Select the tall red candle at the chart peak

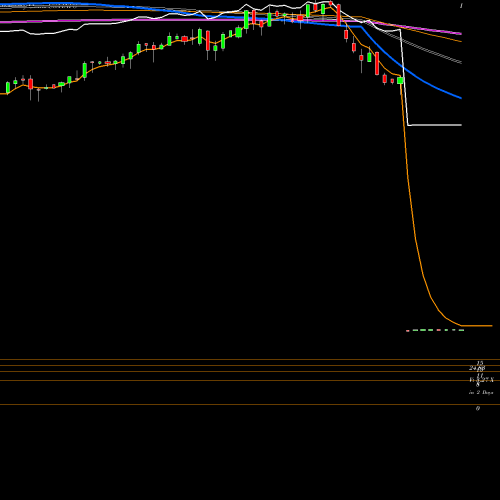[x=339, y=15]
